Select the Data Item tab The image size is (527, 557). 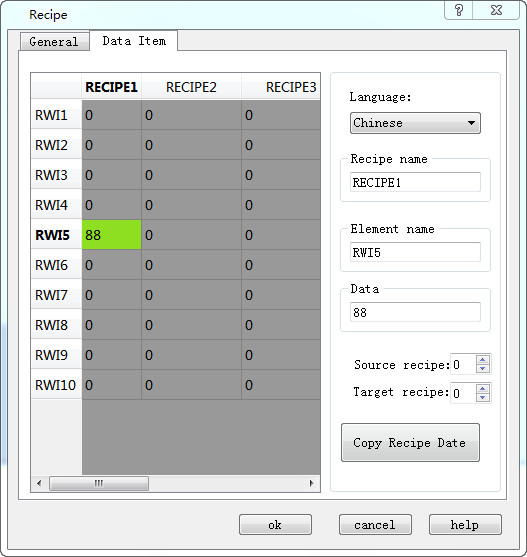tap(134, 40)
